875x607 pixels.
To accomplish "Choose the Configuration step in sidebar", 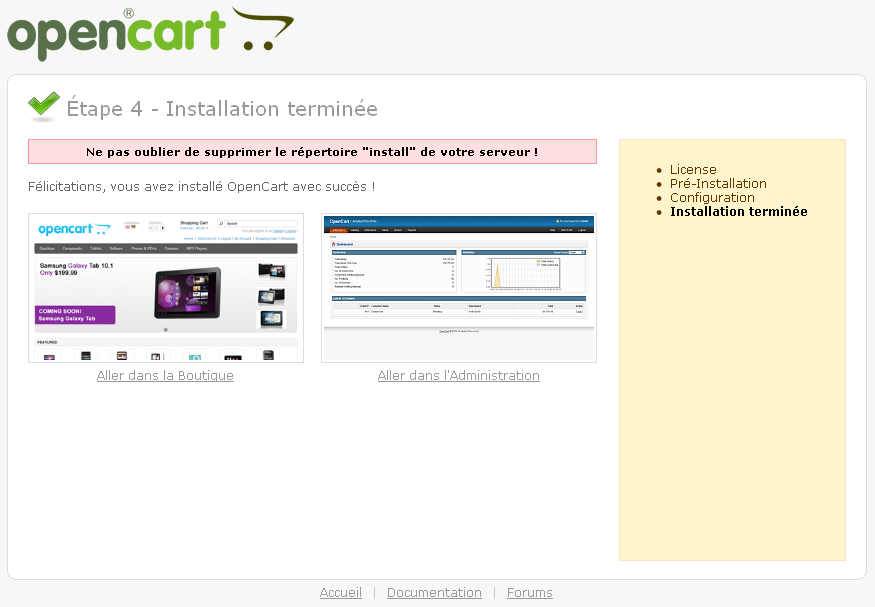I will pyautogui.click(x=712, y=198).
